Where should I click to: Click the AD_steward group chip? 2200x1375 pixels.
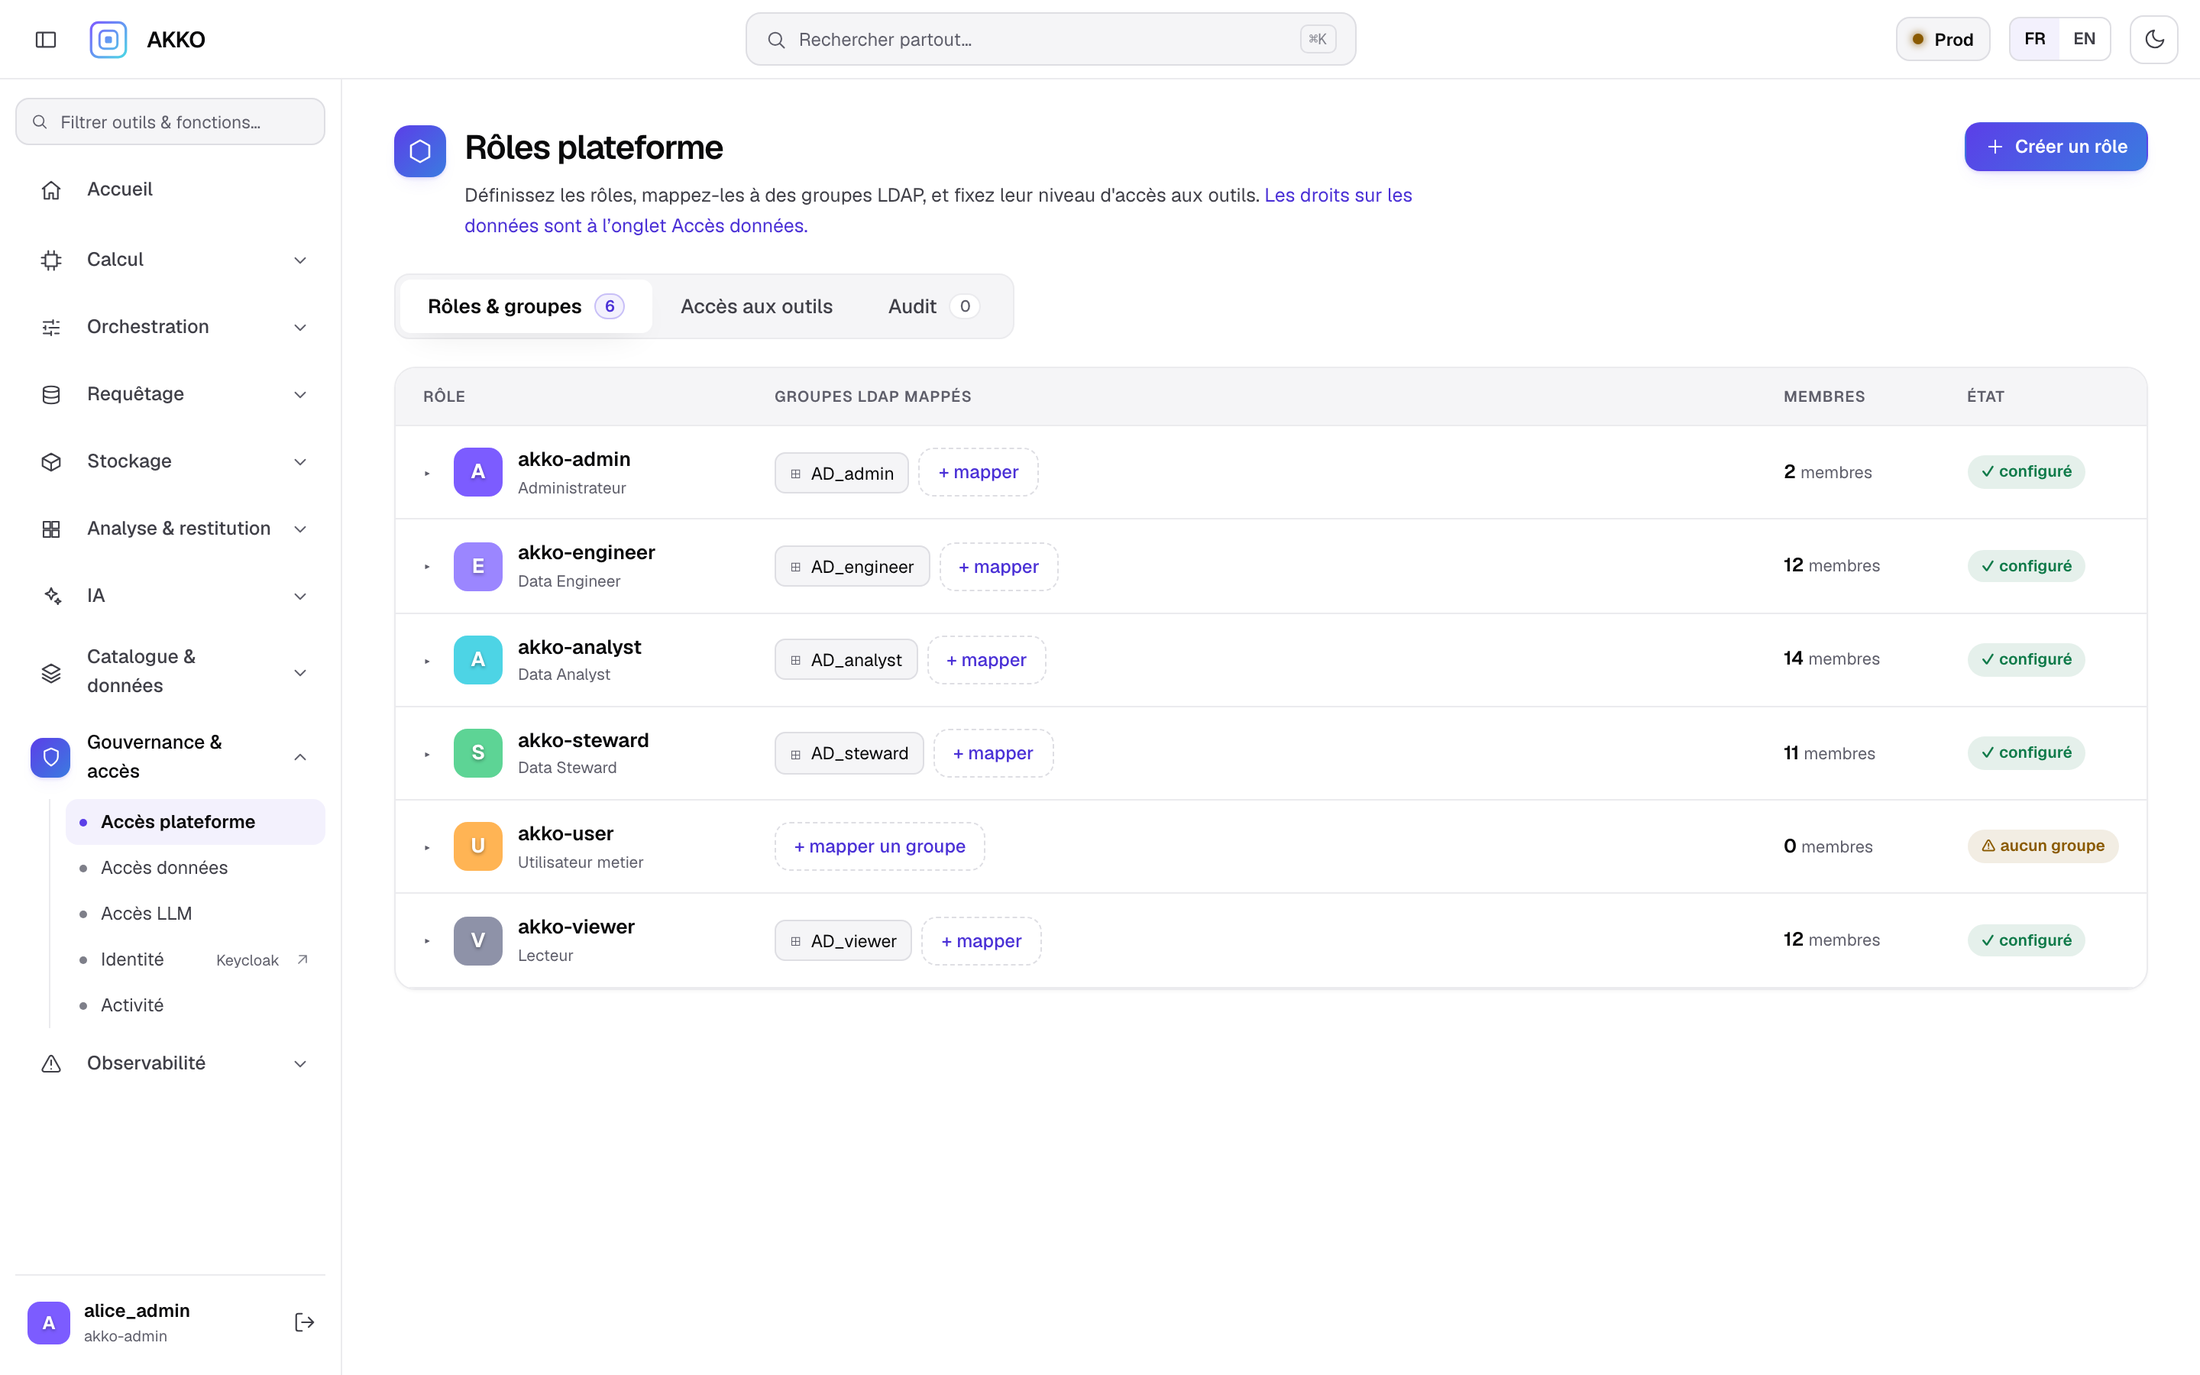coord(849,753)
